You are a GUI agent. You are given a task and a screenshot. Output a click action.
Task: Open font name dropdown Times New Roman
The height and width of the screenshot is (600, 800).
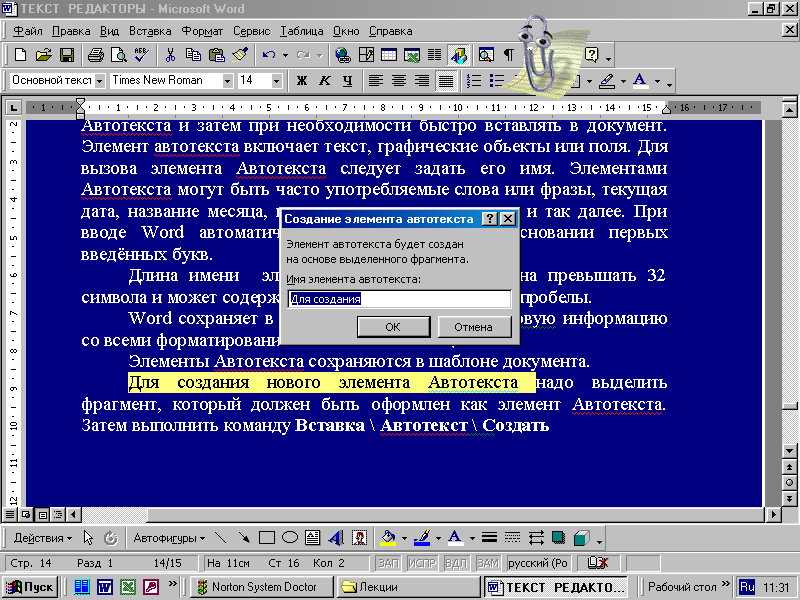click(228, 81)
